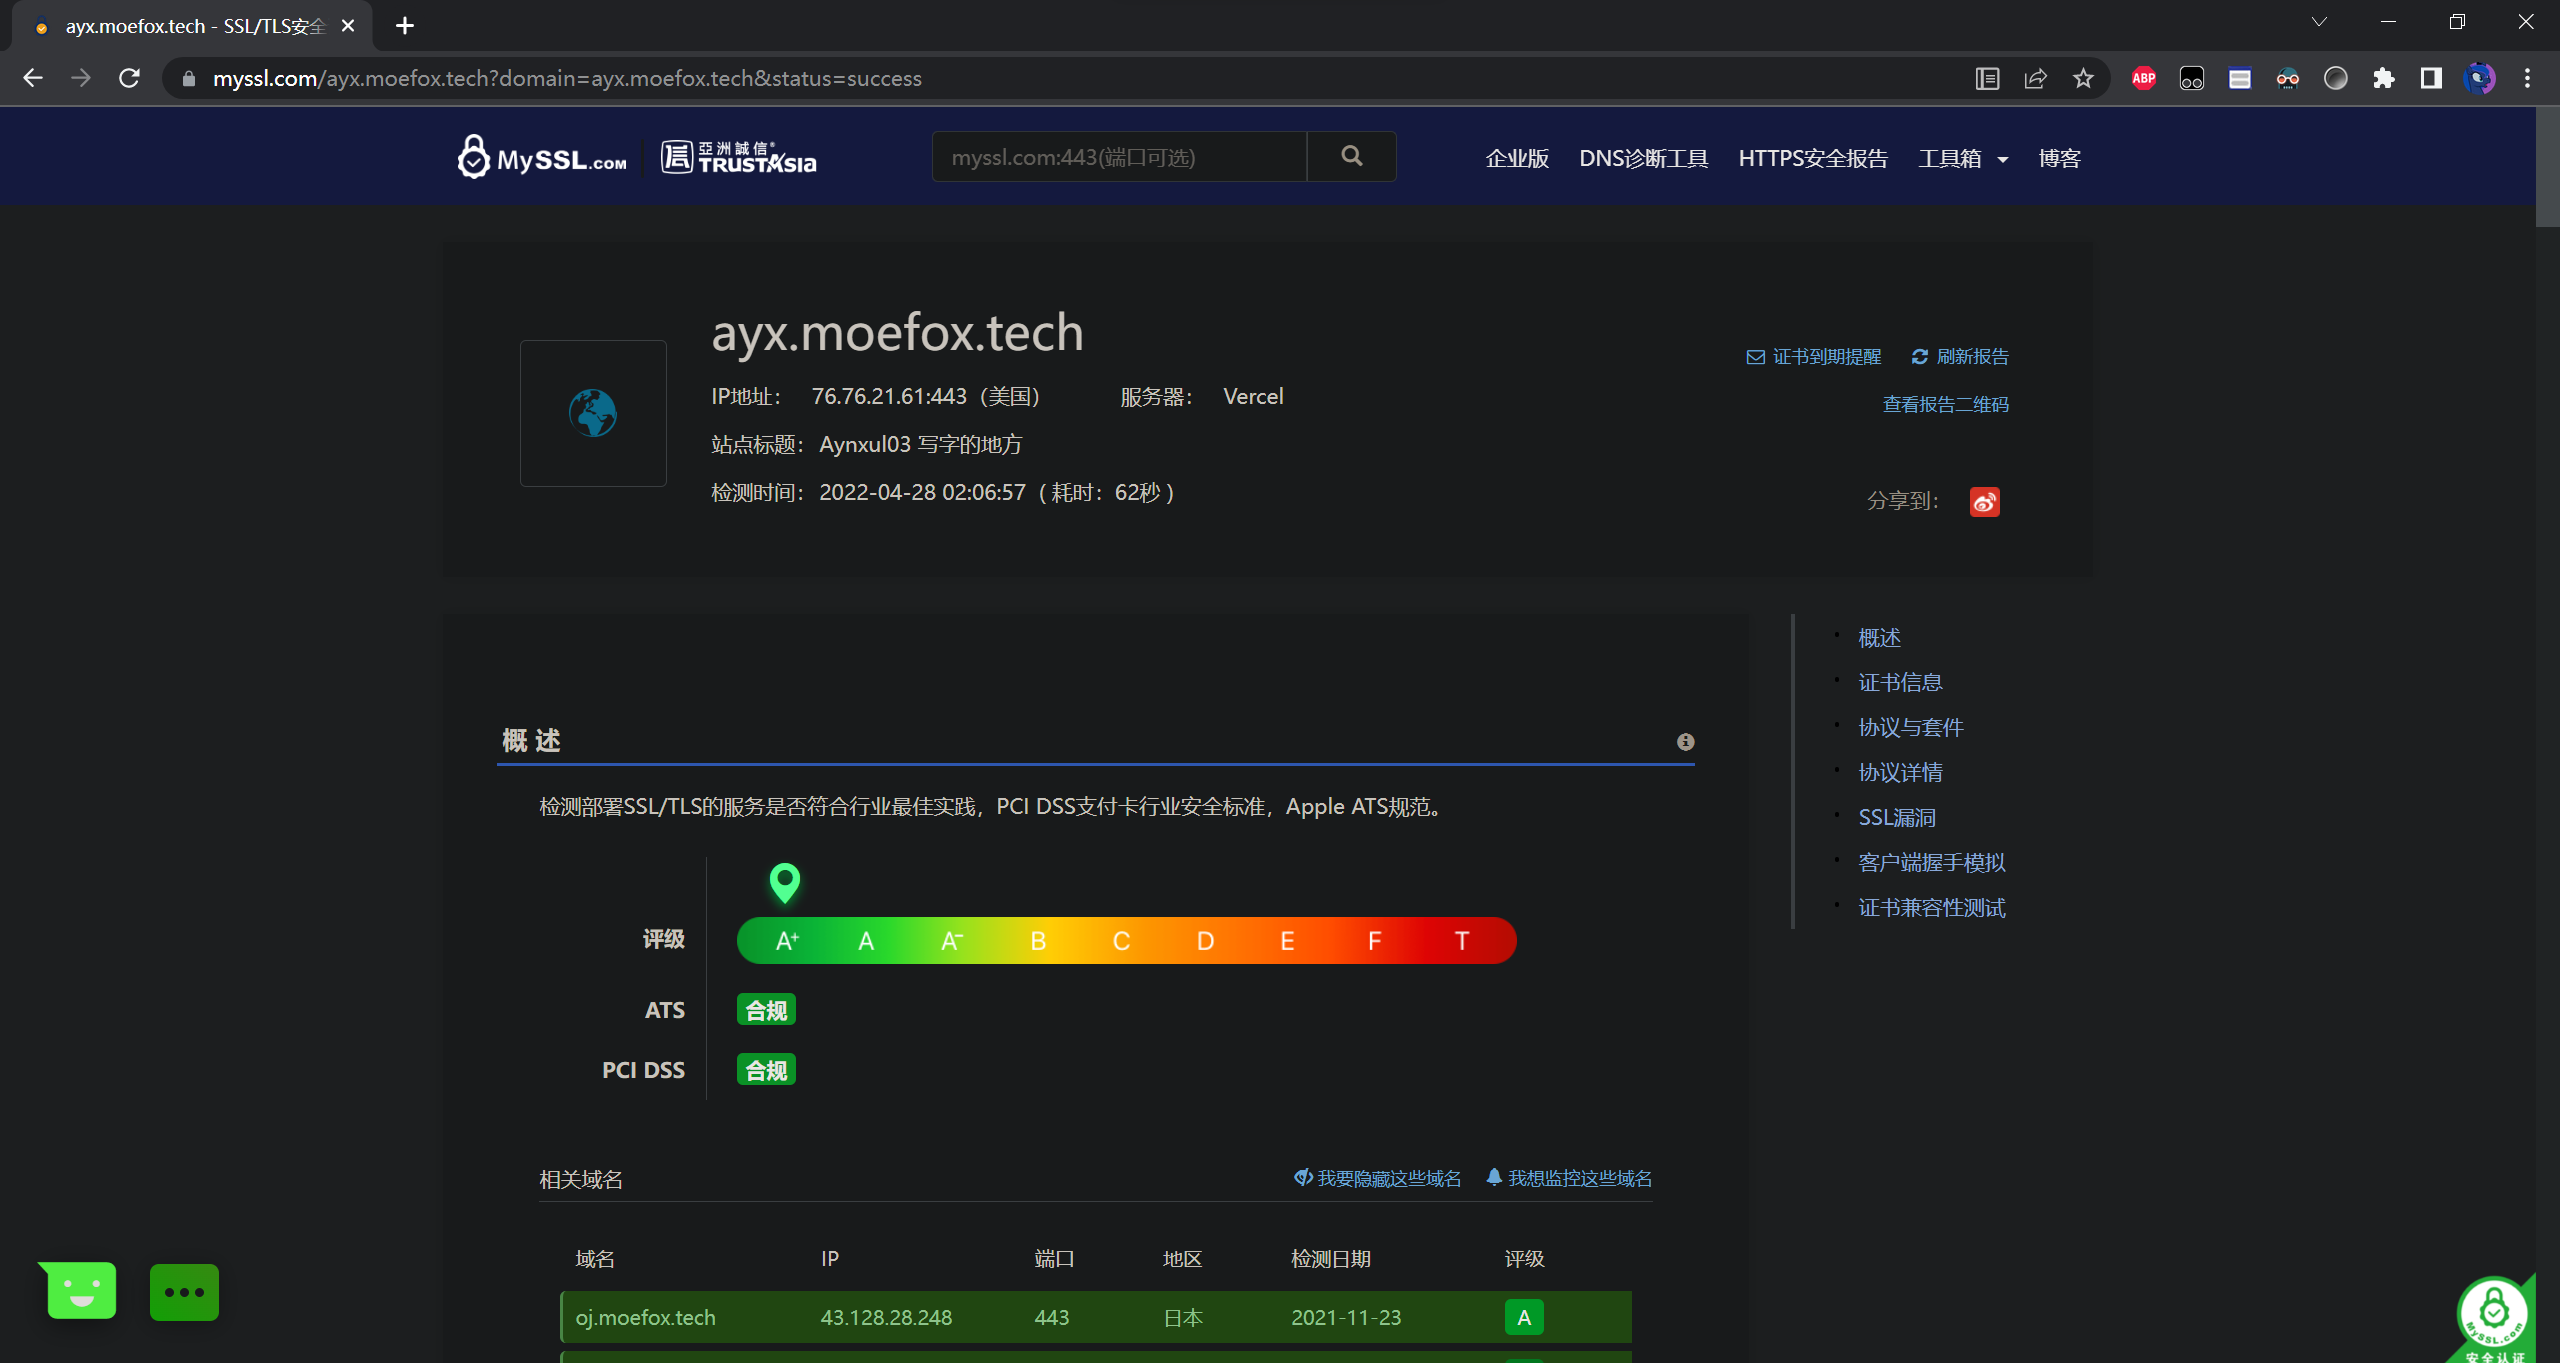
Task: Toggle the browser side panel
Action: pos(2431,78)
